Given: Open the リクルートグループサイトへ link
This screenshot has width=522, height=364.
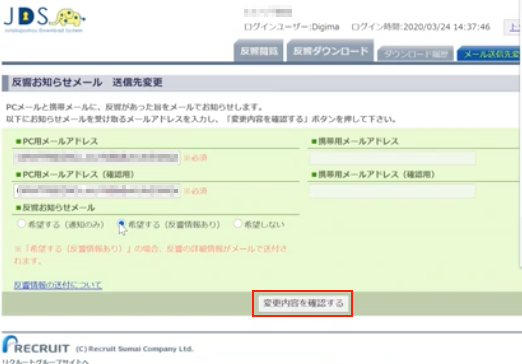Looking at the screenshot, I should (x=46, y=361).
